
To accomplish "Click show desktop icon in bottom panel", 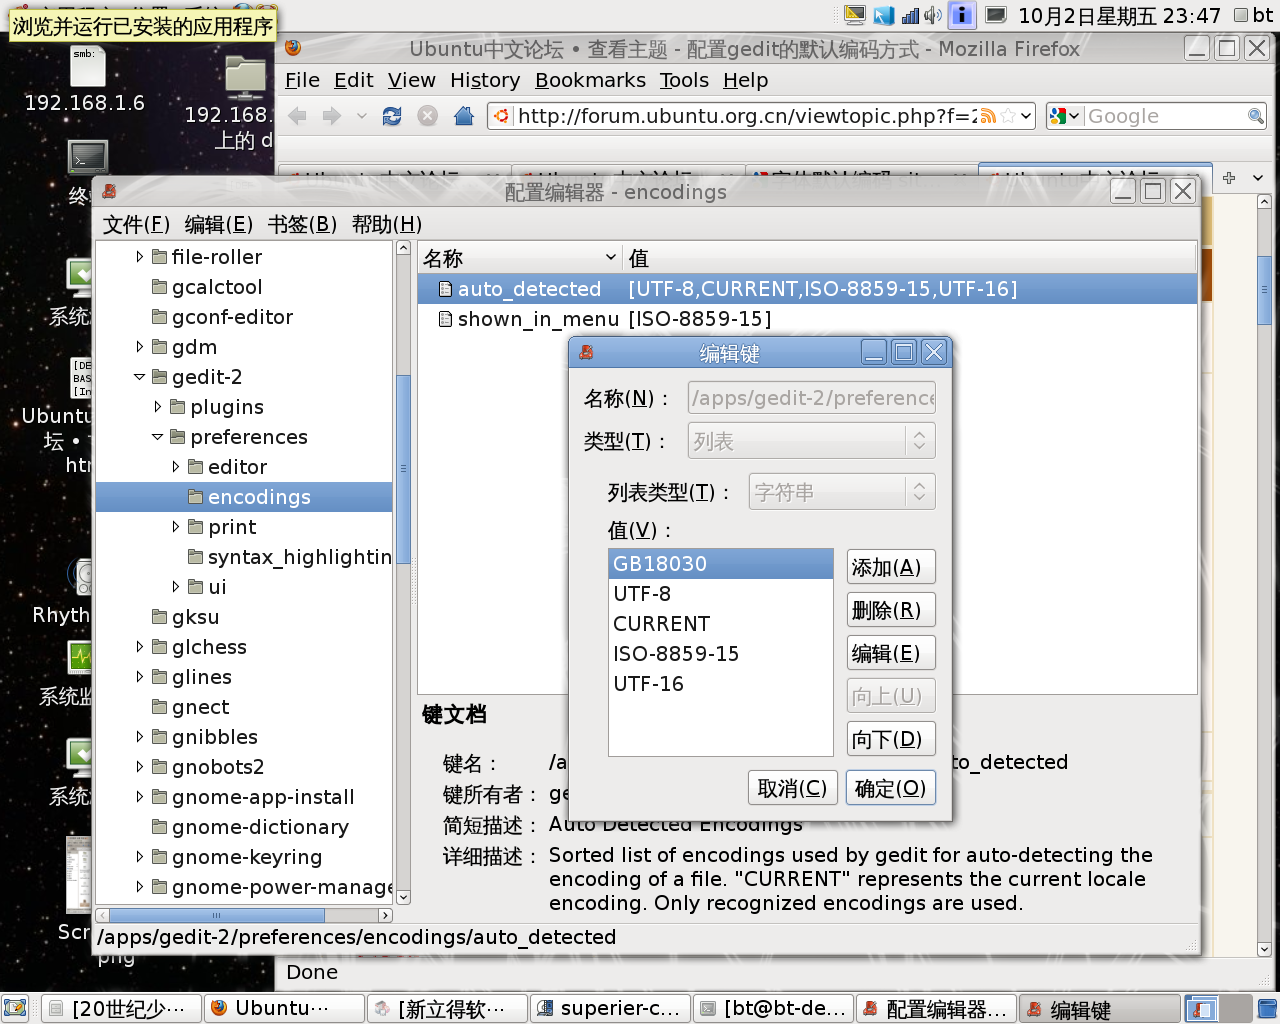I will point(14,1009).
